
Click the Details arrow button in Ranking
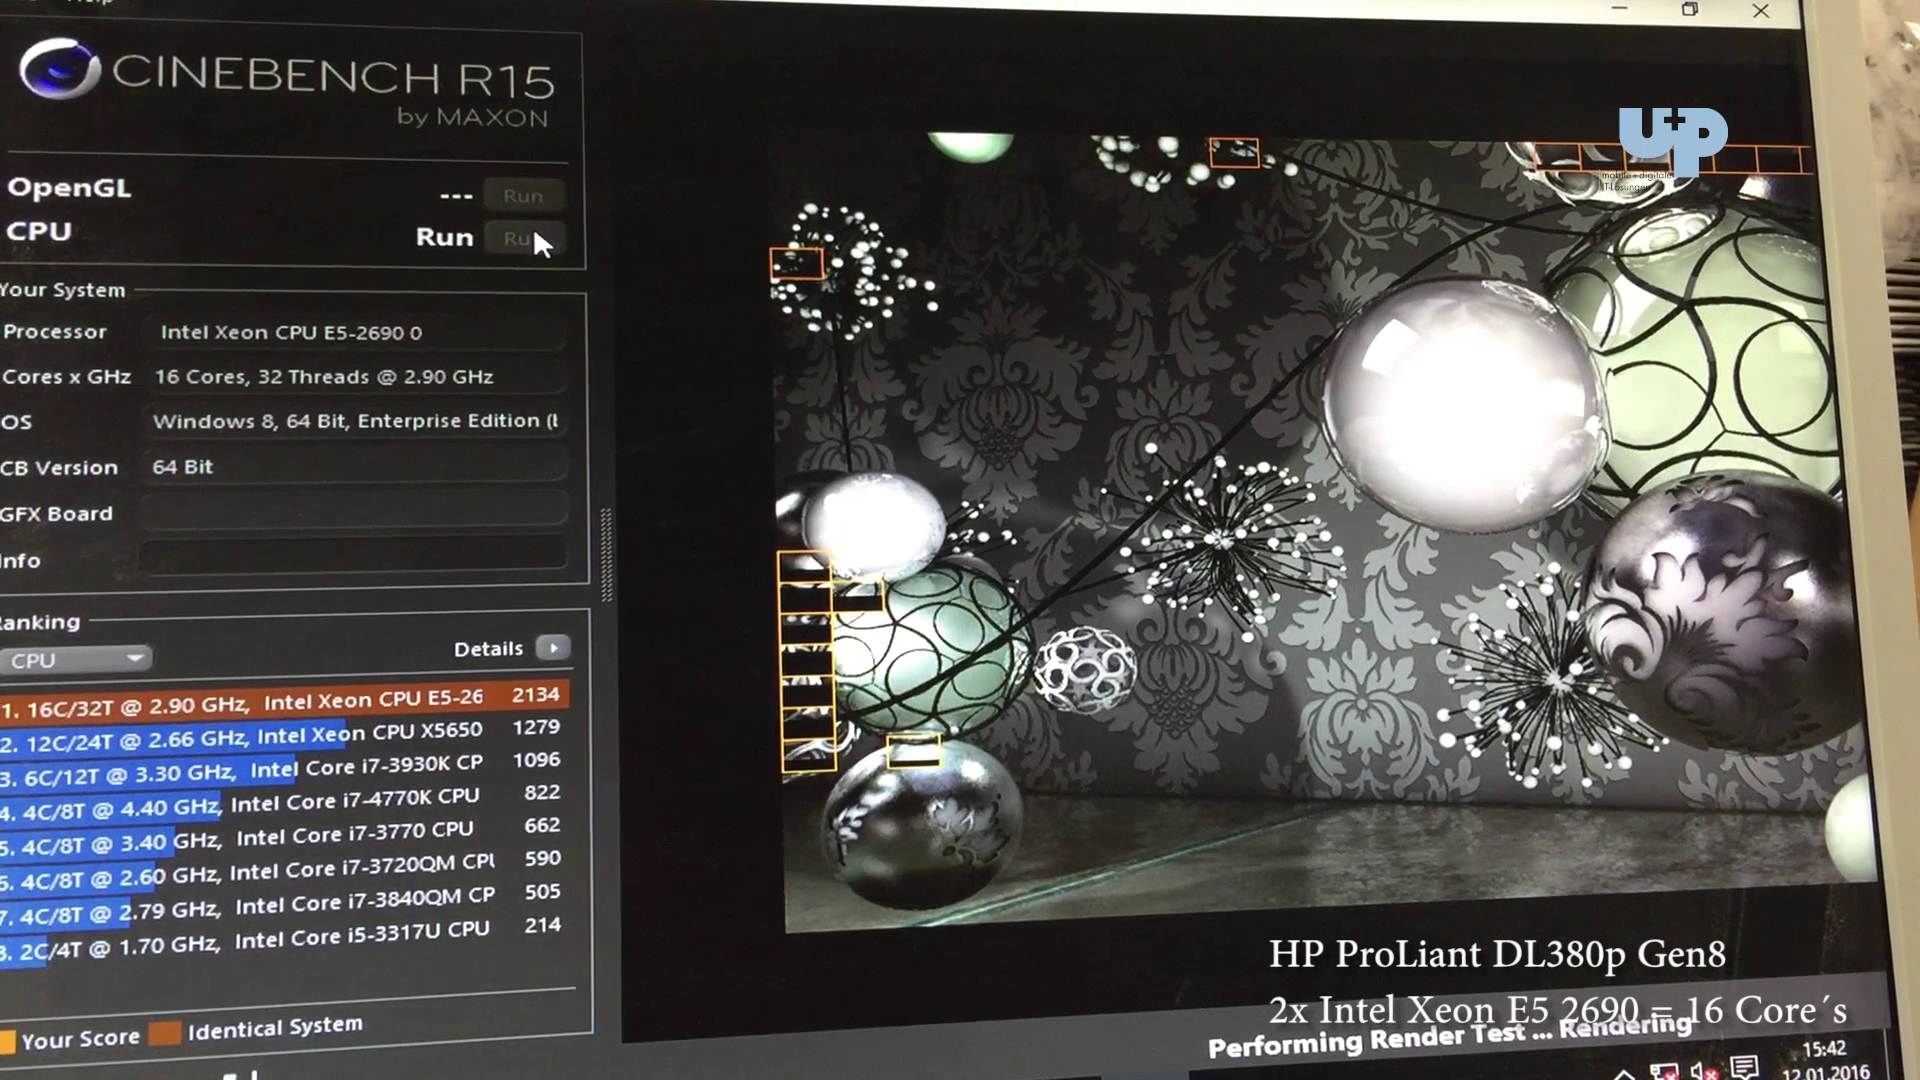[553, 648]
